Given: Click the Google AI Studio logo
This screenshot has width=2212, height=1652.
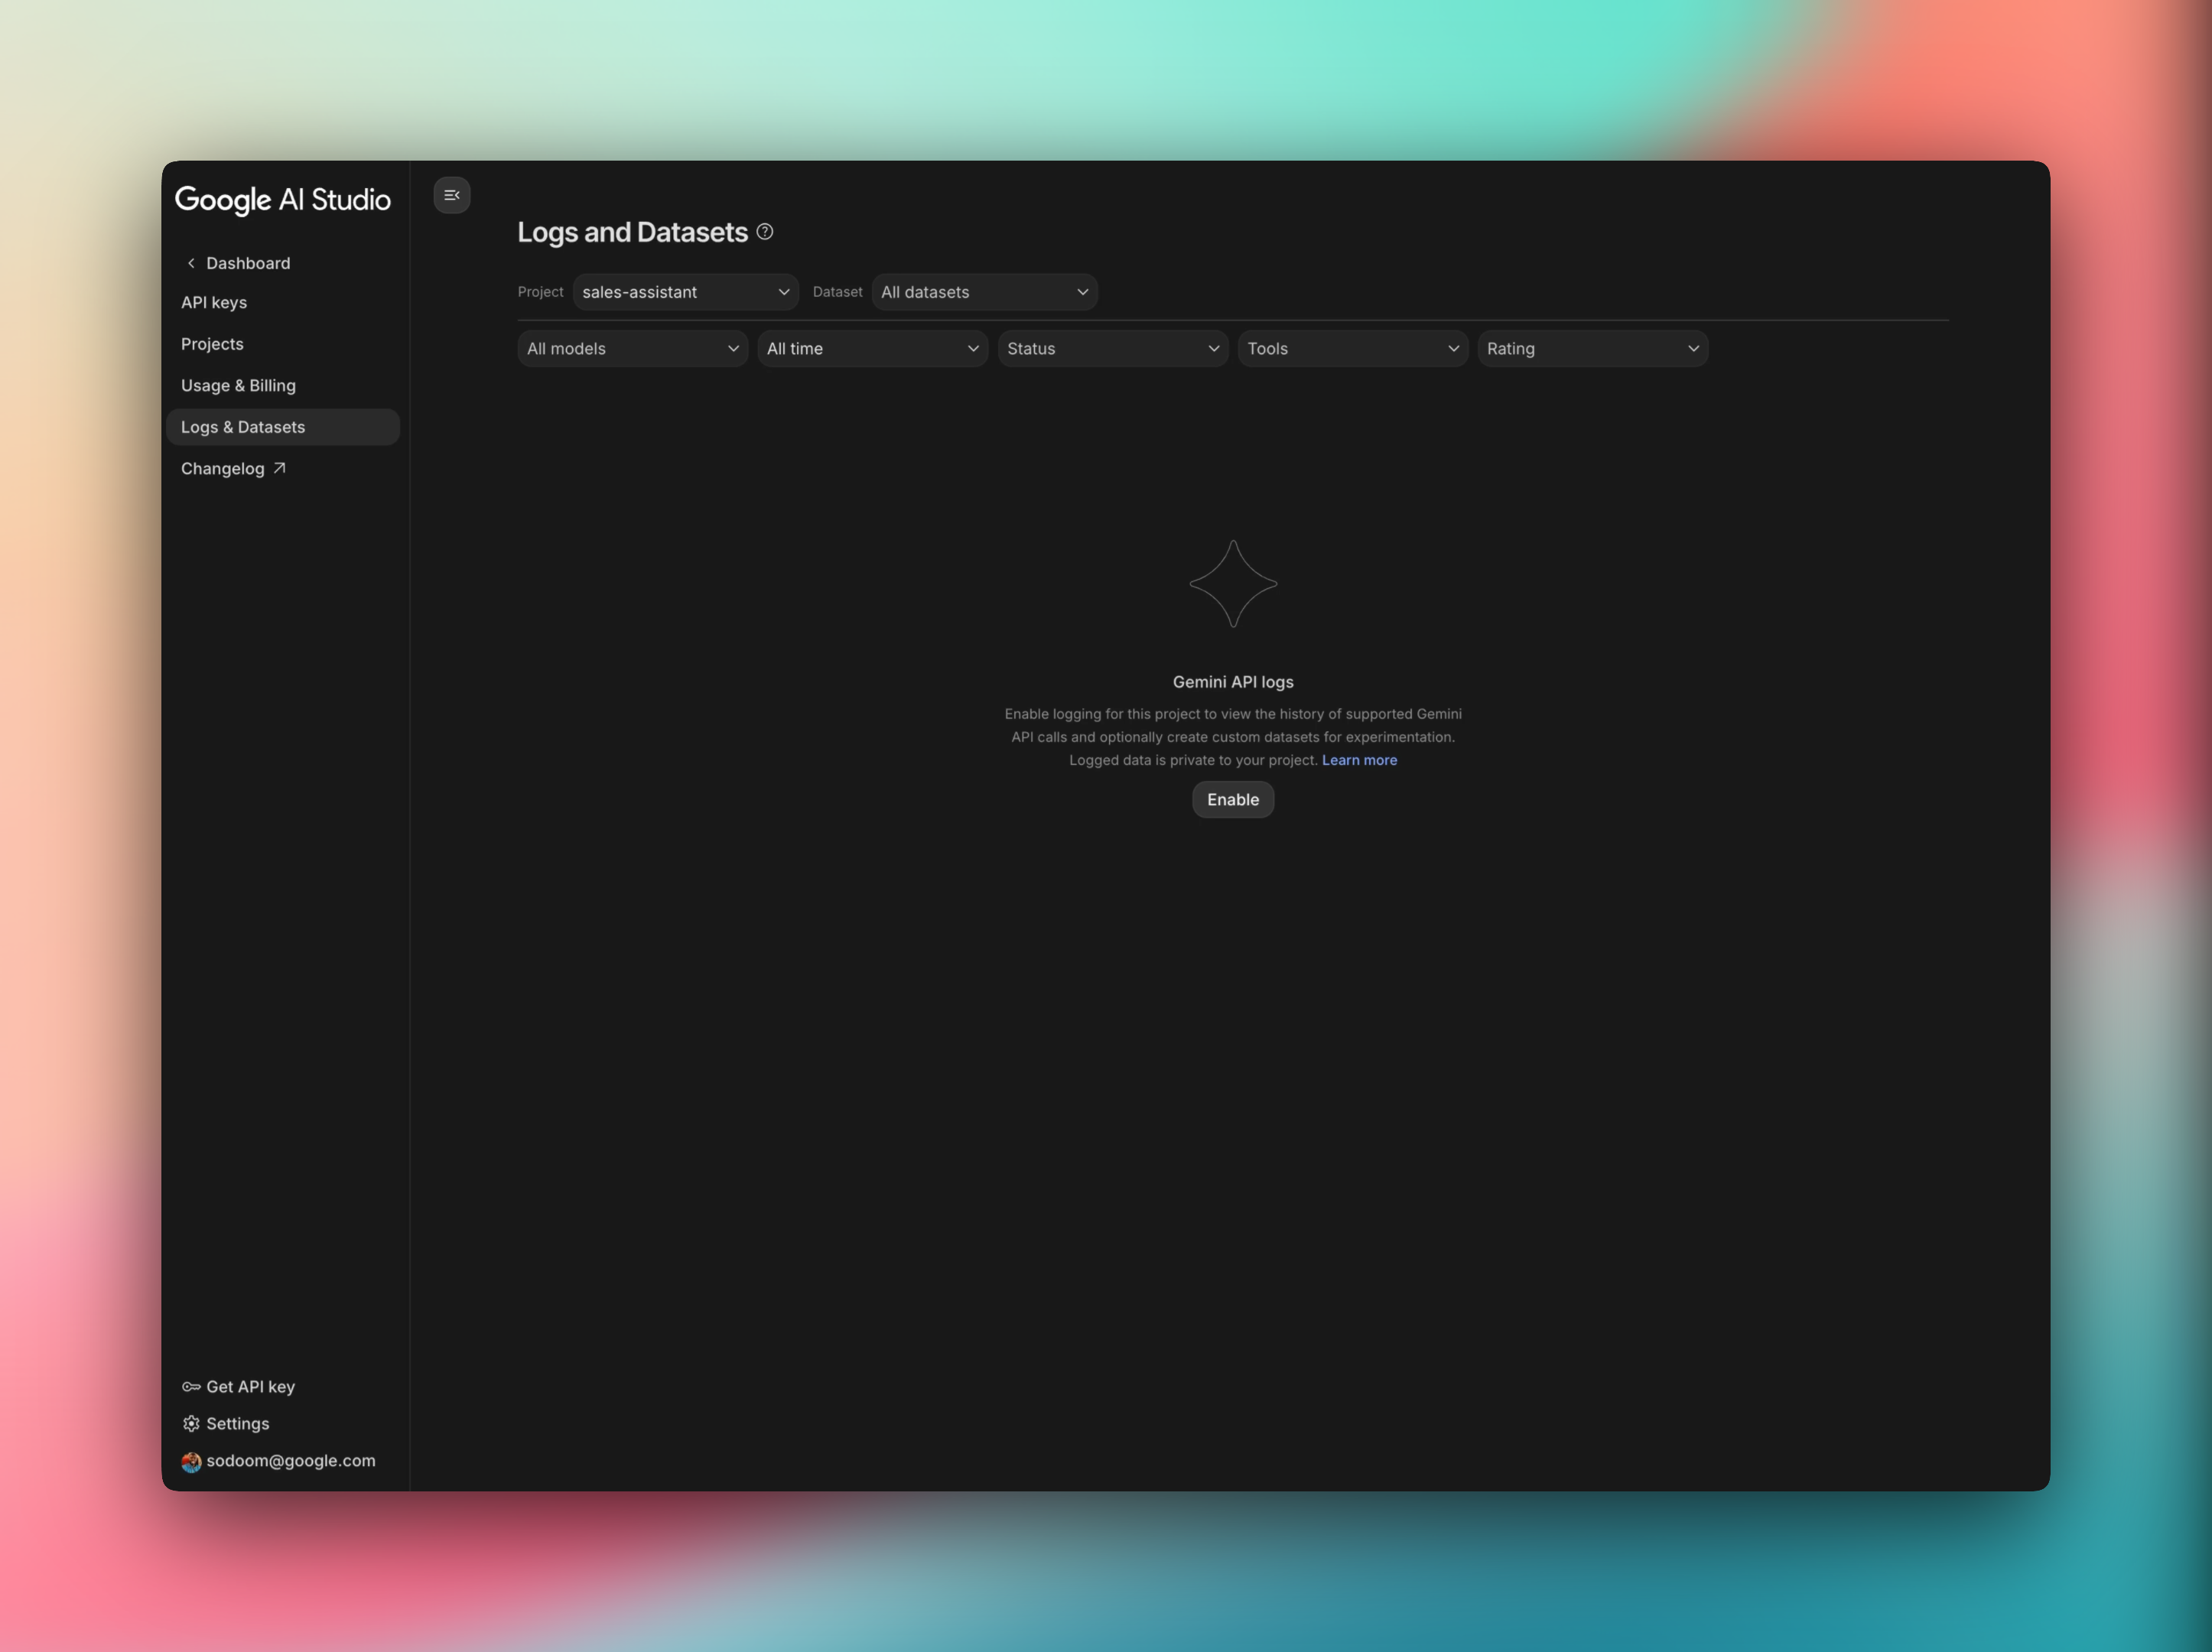Looking at the screenshot, I should click(283, 200).
